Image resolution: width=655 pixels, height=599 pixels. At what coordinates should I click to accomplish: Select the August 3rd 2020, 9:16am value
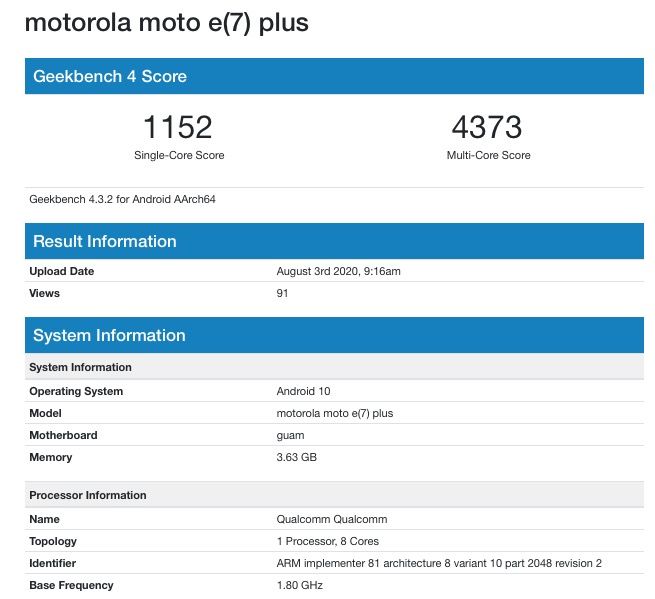coord(338,271)
